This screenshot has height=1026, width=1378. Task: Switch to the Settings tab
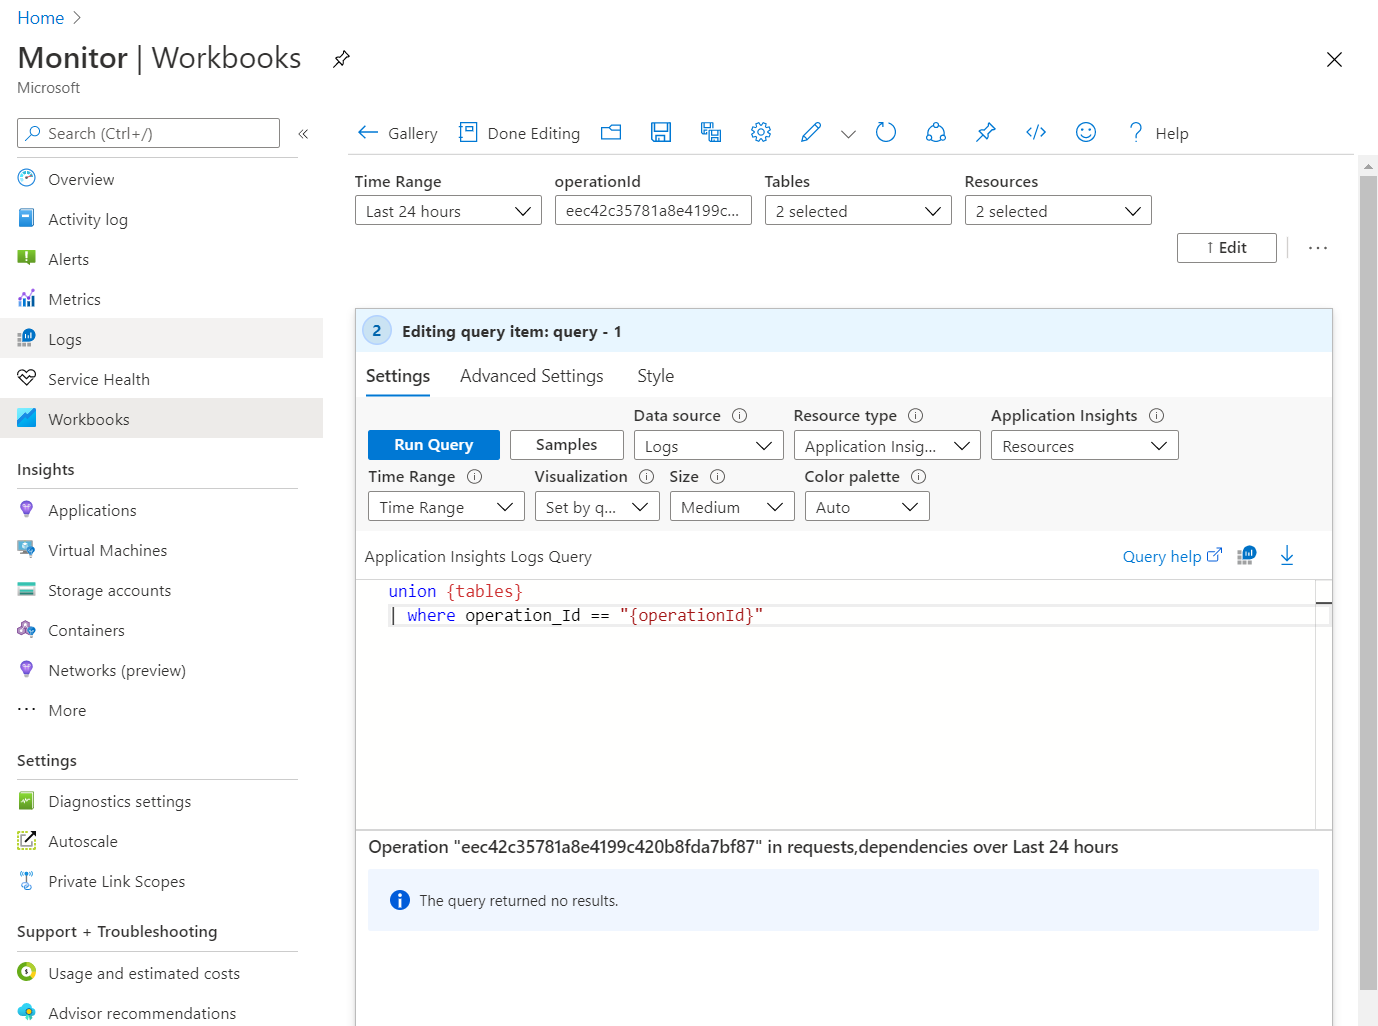(398, 376)
